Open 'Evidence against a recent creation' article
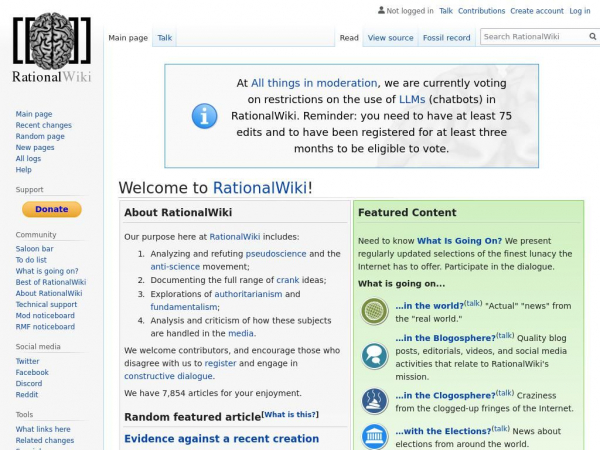The image size is (600, 450). point(221,439)
